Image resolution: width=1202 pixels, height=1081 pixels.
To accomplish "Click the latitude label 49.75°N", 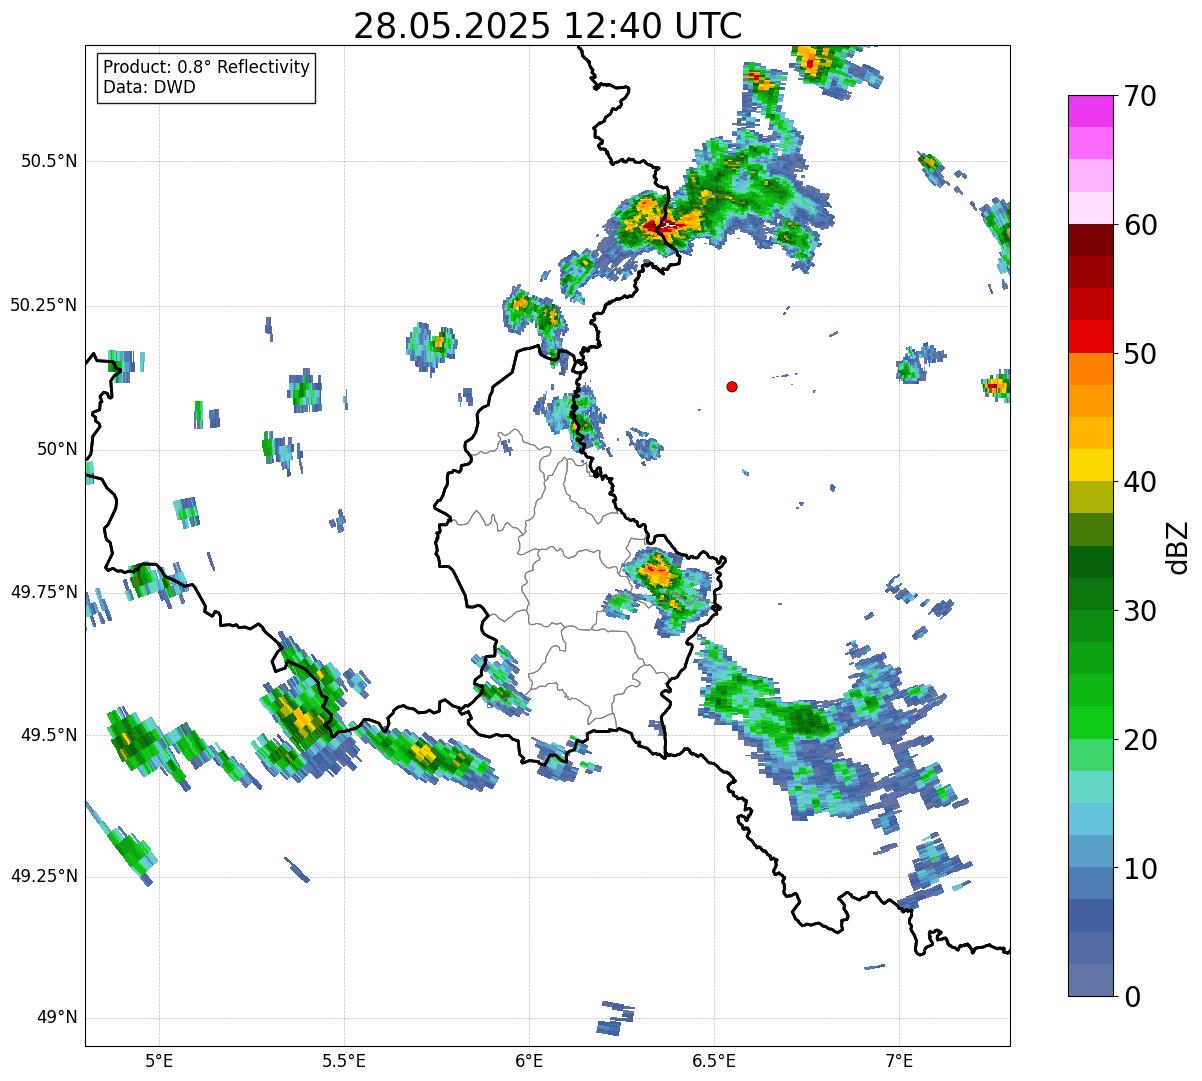I will coord(44,592).
